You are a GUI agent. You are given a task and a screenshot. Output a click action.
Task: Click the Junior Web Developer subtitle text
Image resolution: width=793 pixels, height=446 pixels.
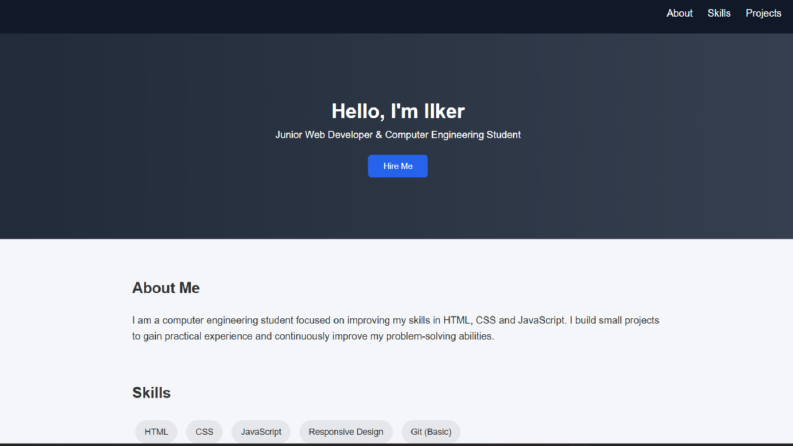[398, 135]
